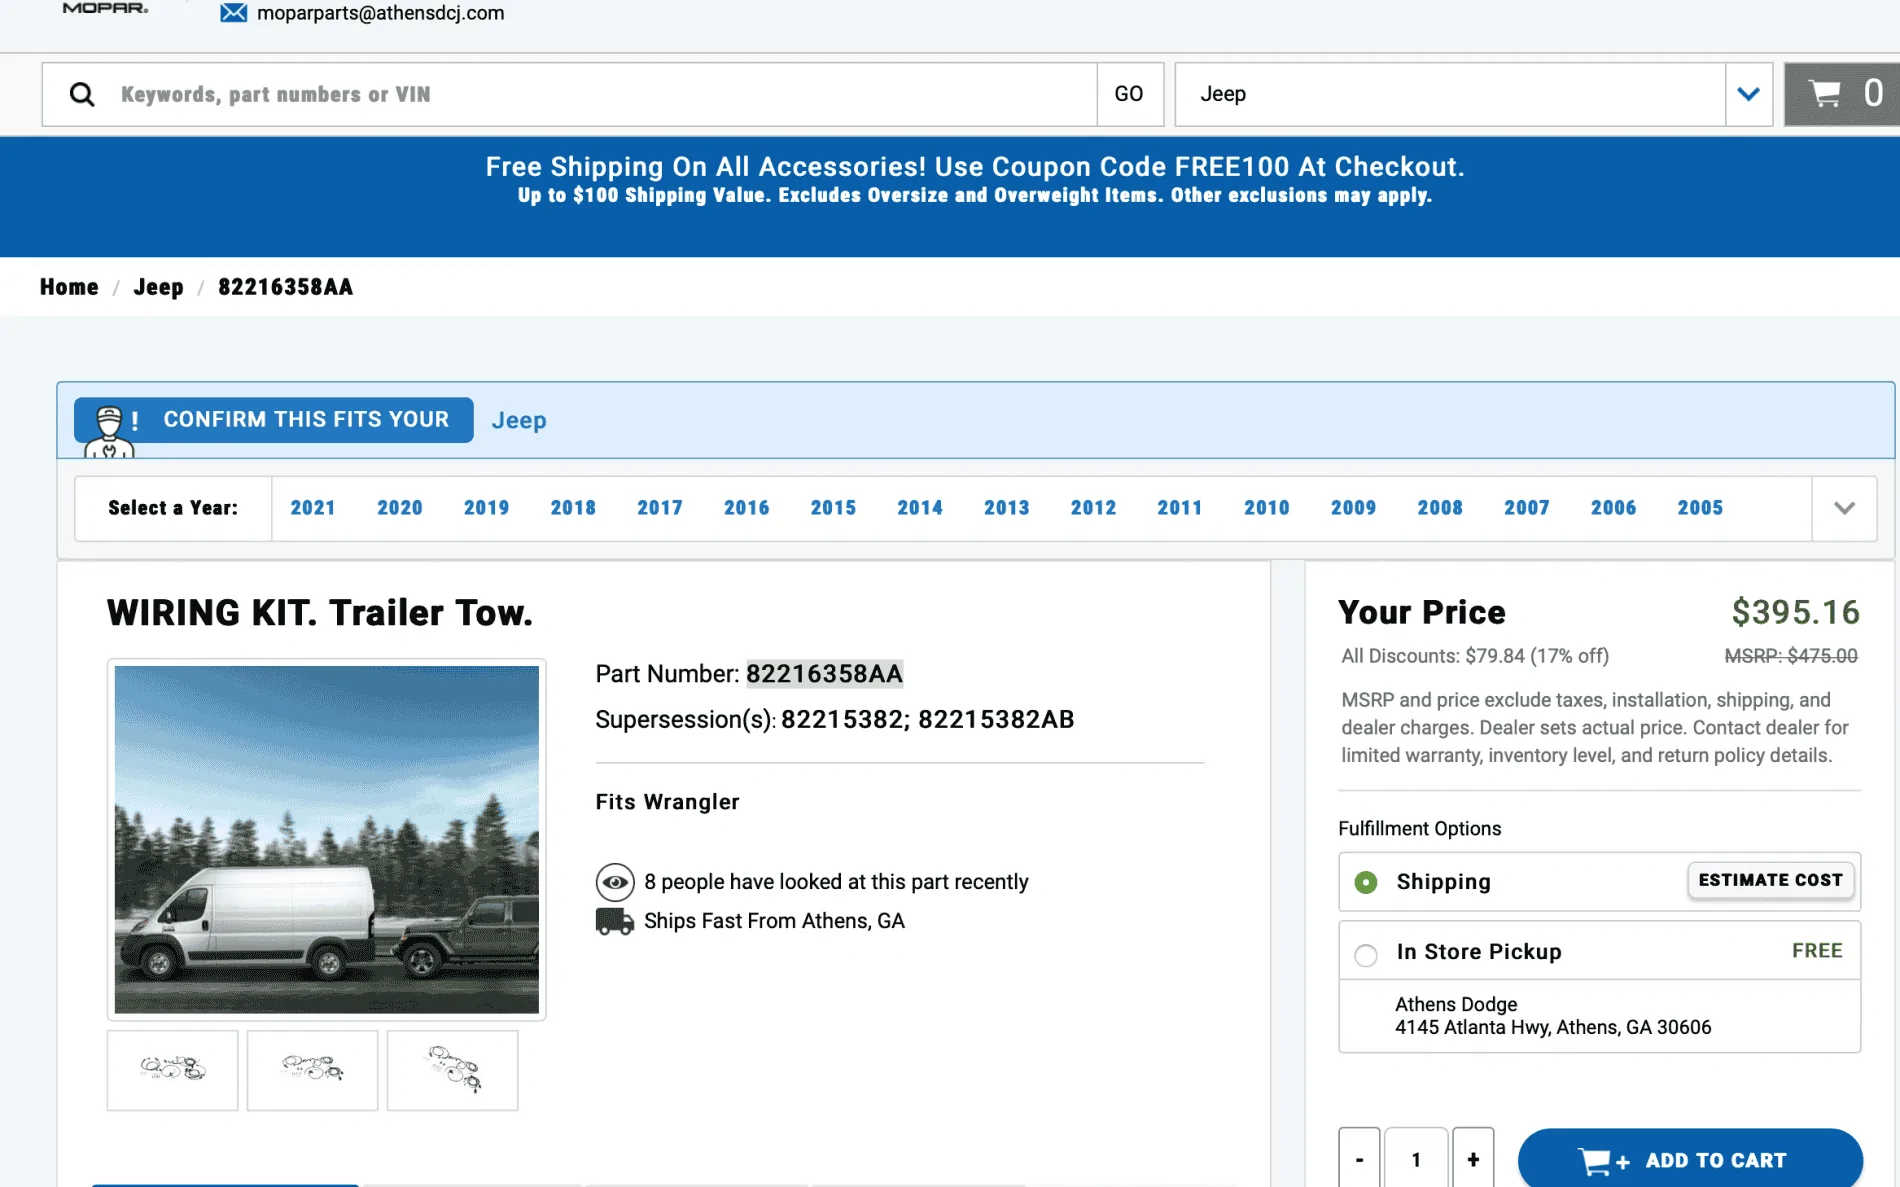
Task: Click breadcrumb 82216358AA
Action: (285, 287)
